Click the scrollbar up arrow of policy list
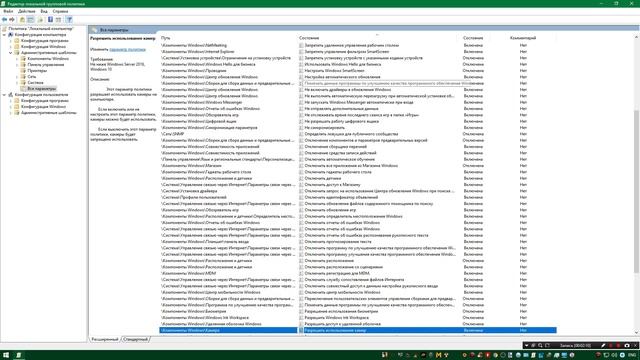The height and width of the screenshot is (360, 640). pos(636,38)
